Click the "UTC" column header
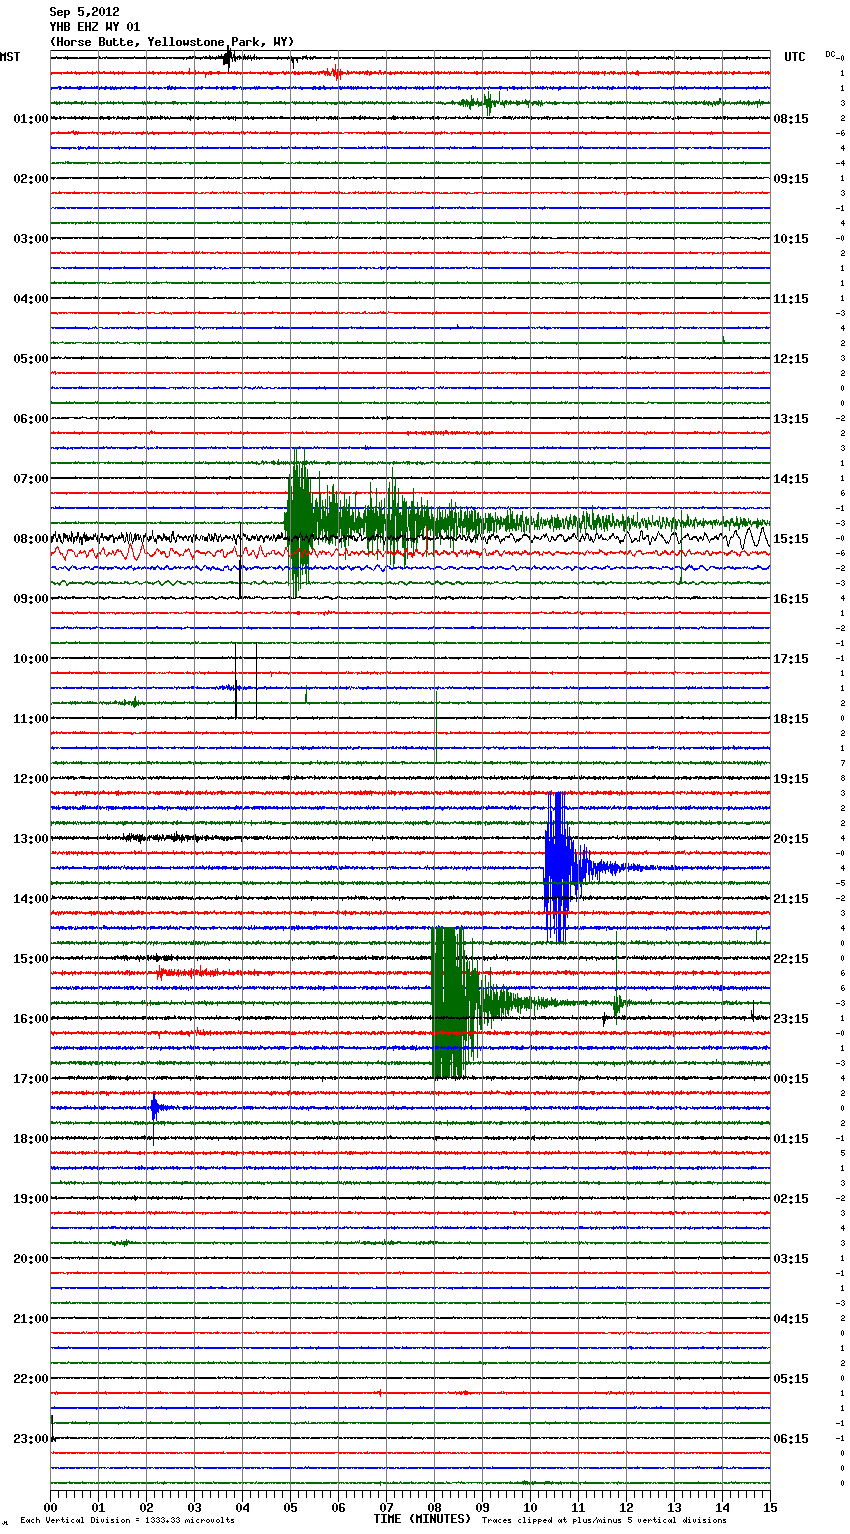 (794, 57)
